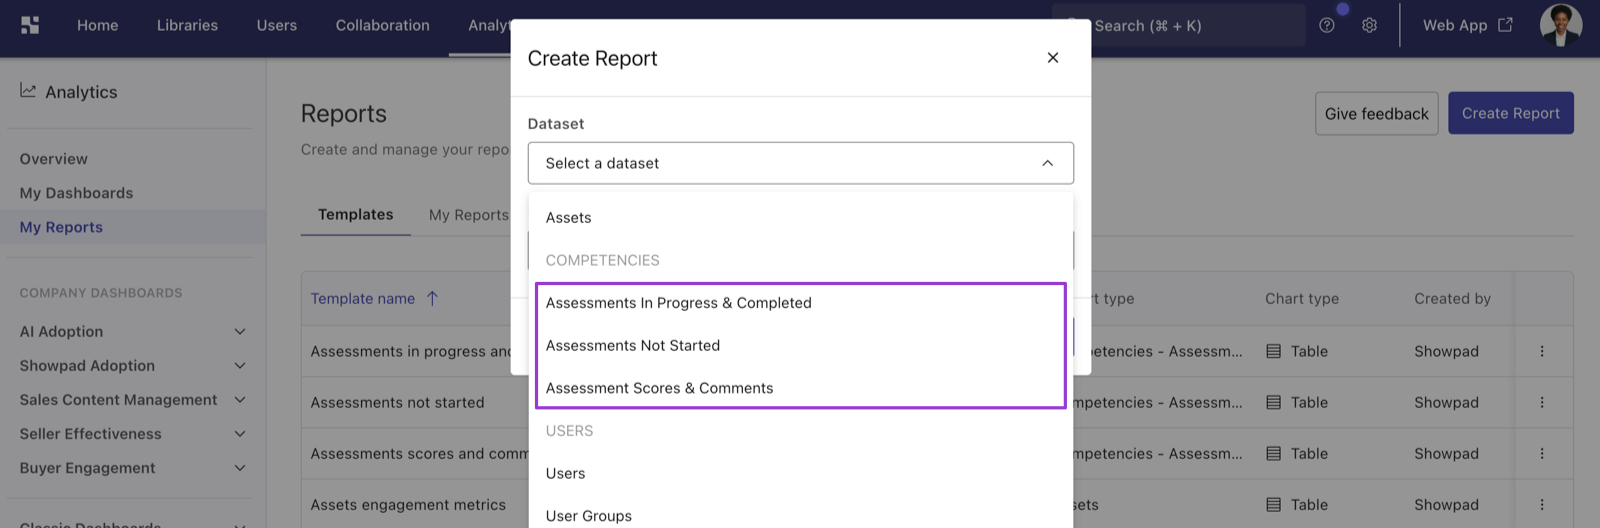Expand Showpad Adoption section
The height and width of the screenshot is (528, 1600).
(x=240, y=366)
